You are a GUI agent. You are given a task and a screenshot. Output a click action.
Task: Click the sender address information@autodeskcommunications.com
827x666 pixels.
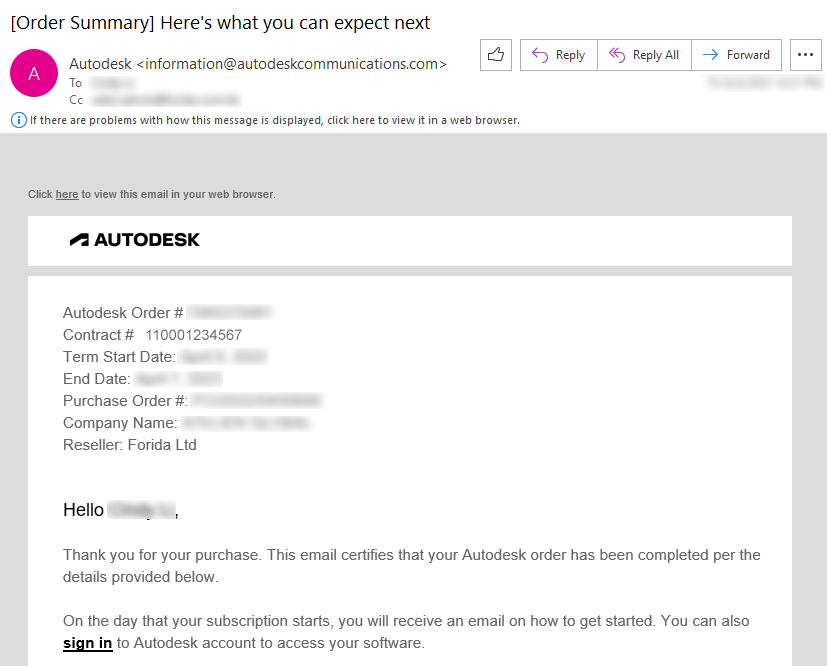coord(292,64)
